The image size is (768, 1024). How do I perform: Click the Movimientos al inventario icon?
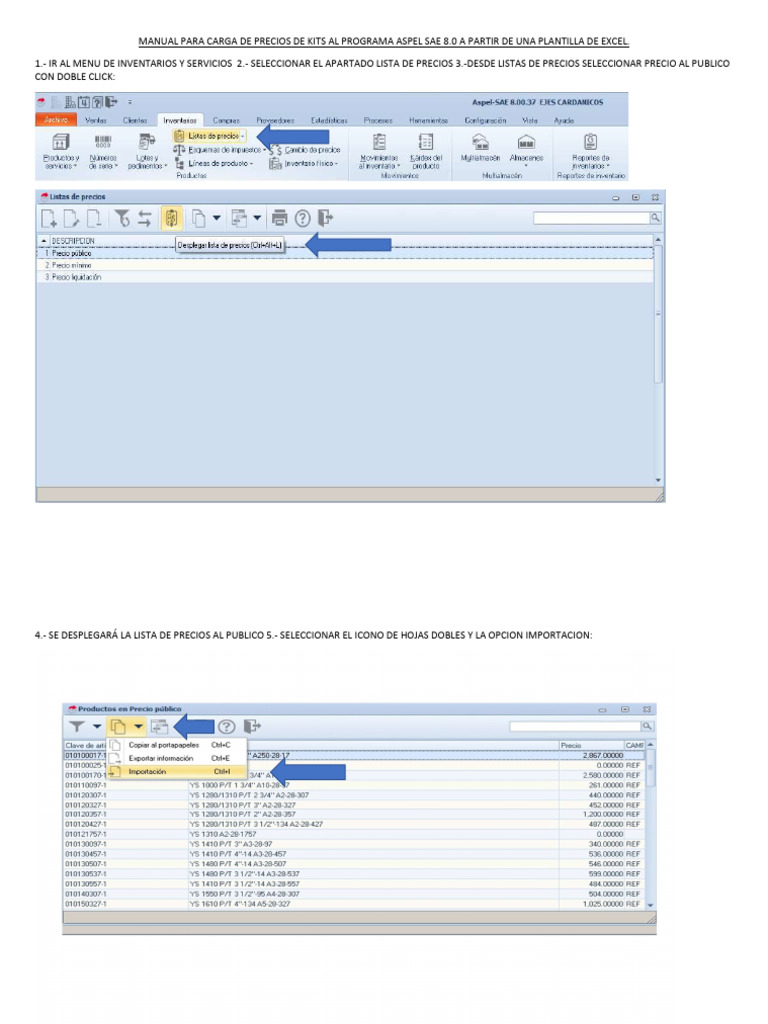tap(379, 151)
